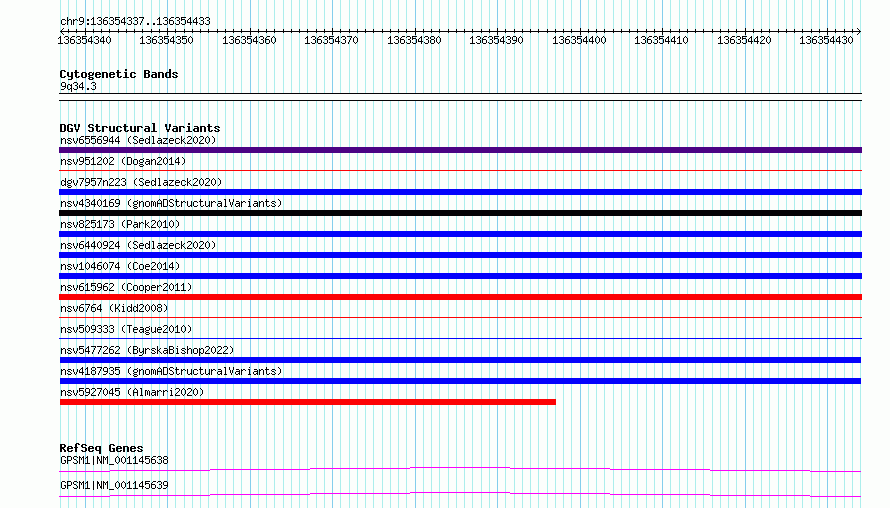Open variant nsv6440924 (Sedlazeck2020) label
890x508 pixels.
[x=138, y=245]
